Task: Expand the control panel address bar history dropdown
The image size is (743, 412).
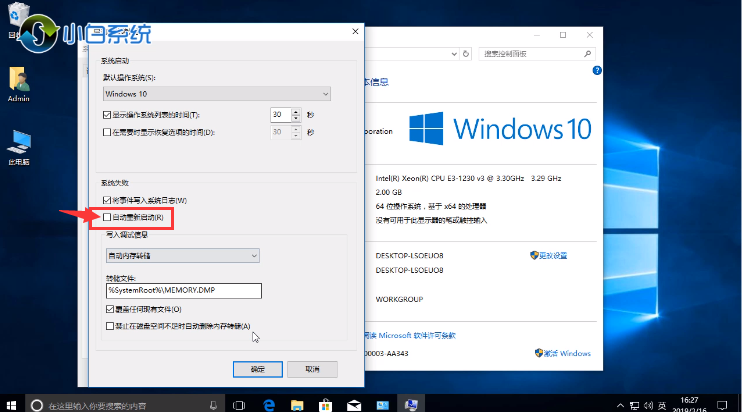Action: click(454, 54)
